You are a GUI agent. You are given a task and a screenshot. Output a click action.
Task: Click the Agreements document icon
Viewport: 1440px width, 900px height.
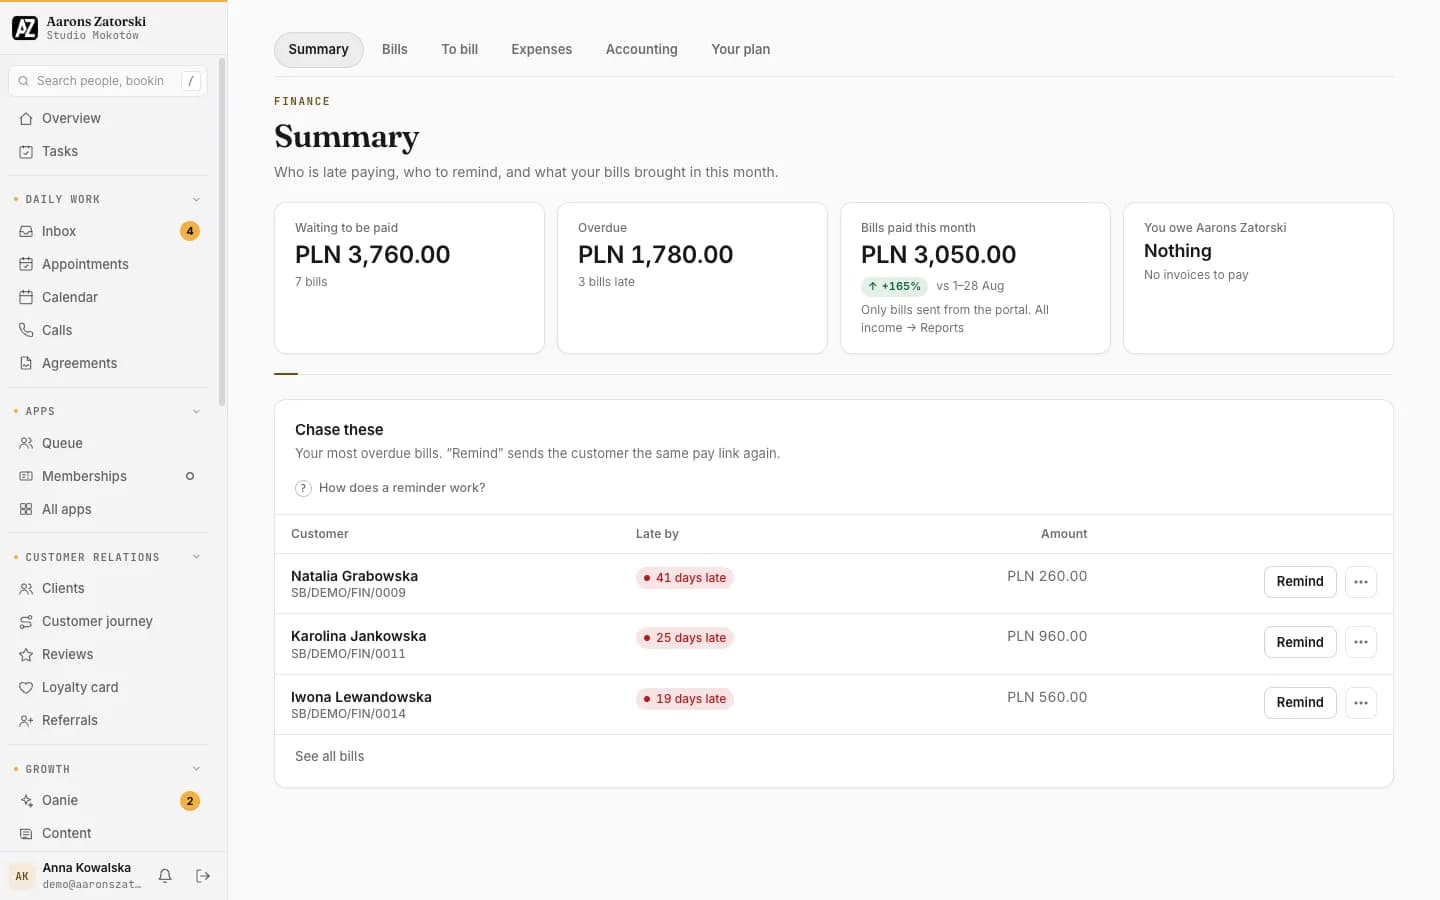tap(26, 363)
